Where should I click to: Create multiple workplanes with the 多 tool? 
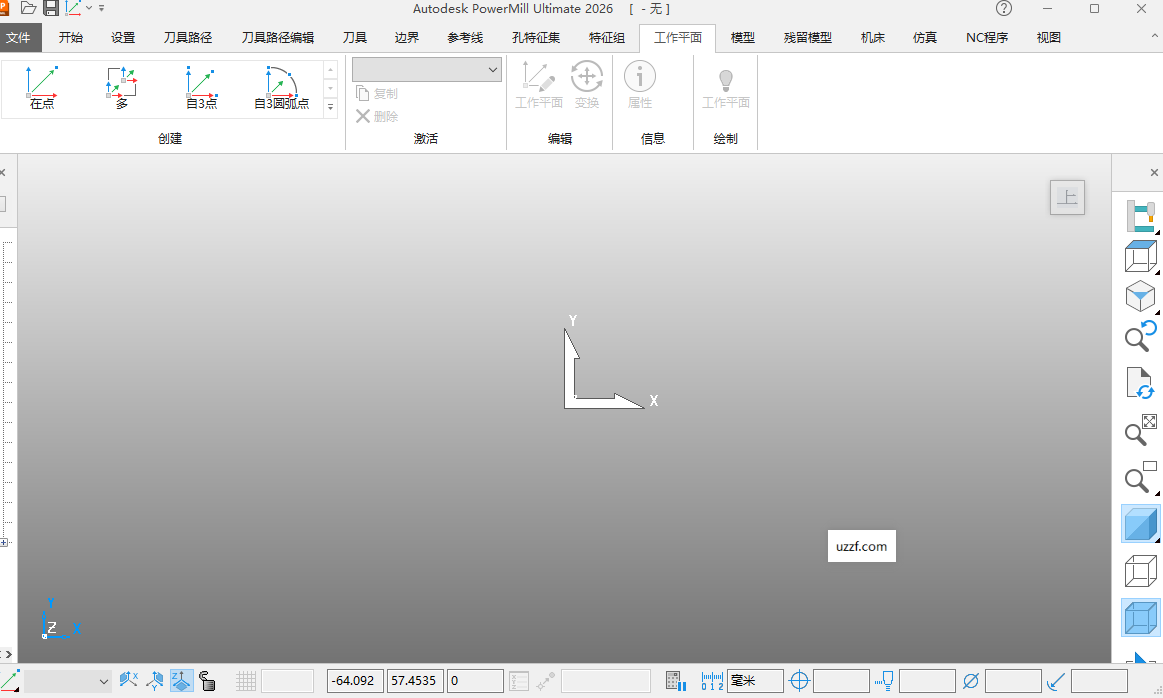point(120,88)
